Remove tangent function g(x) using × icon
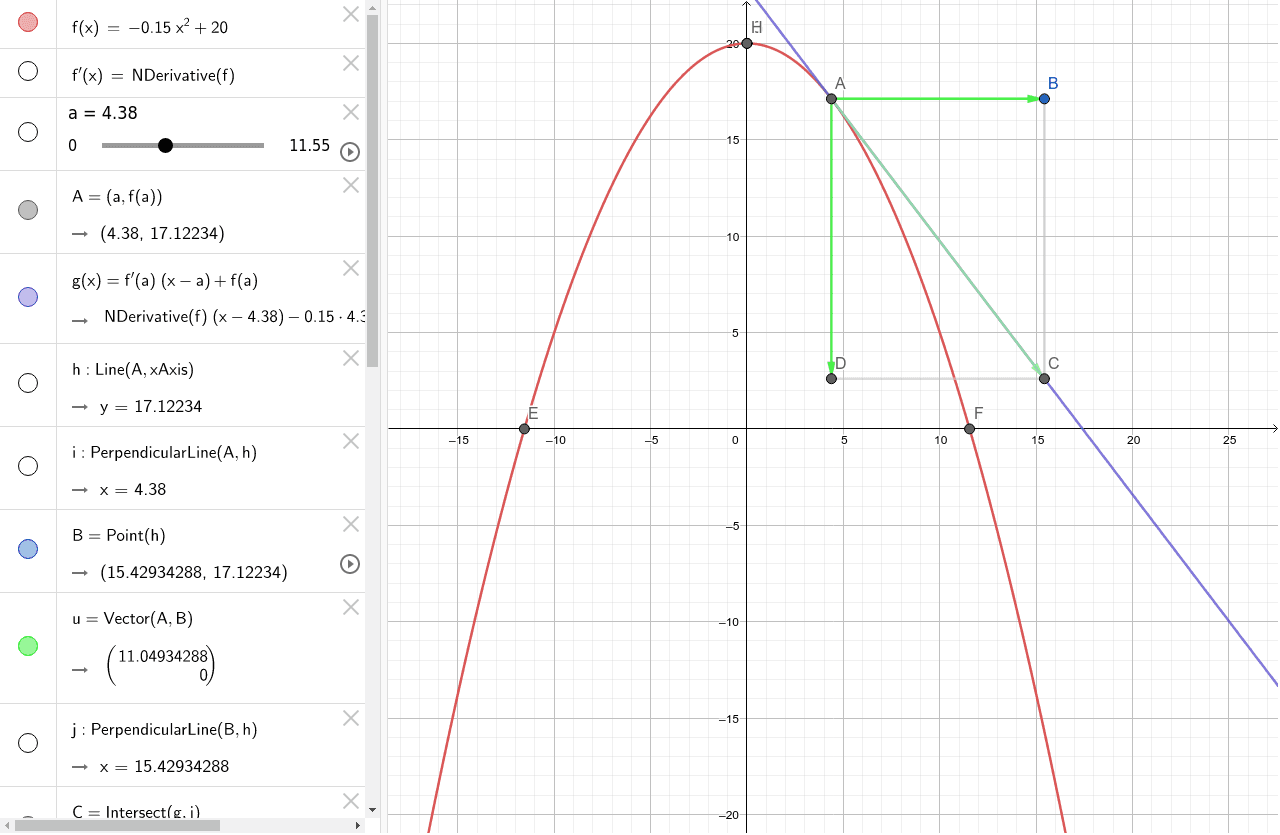Viewport: 1280px width, 835px height. (350, 268)
